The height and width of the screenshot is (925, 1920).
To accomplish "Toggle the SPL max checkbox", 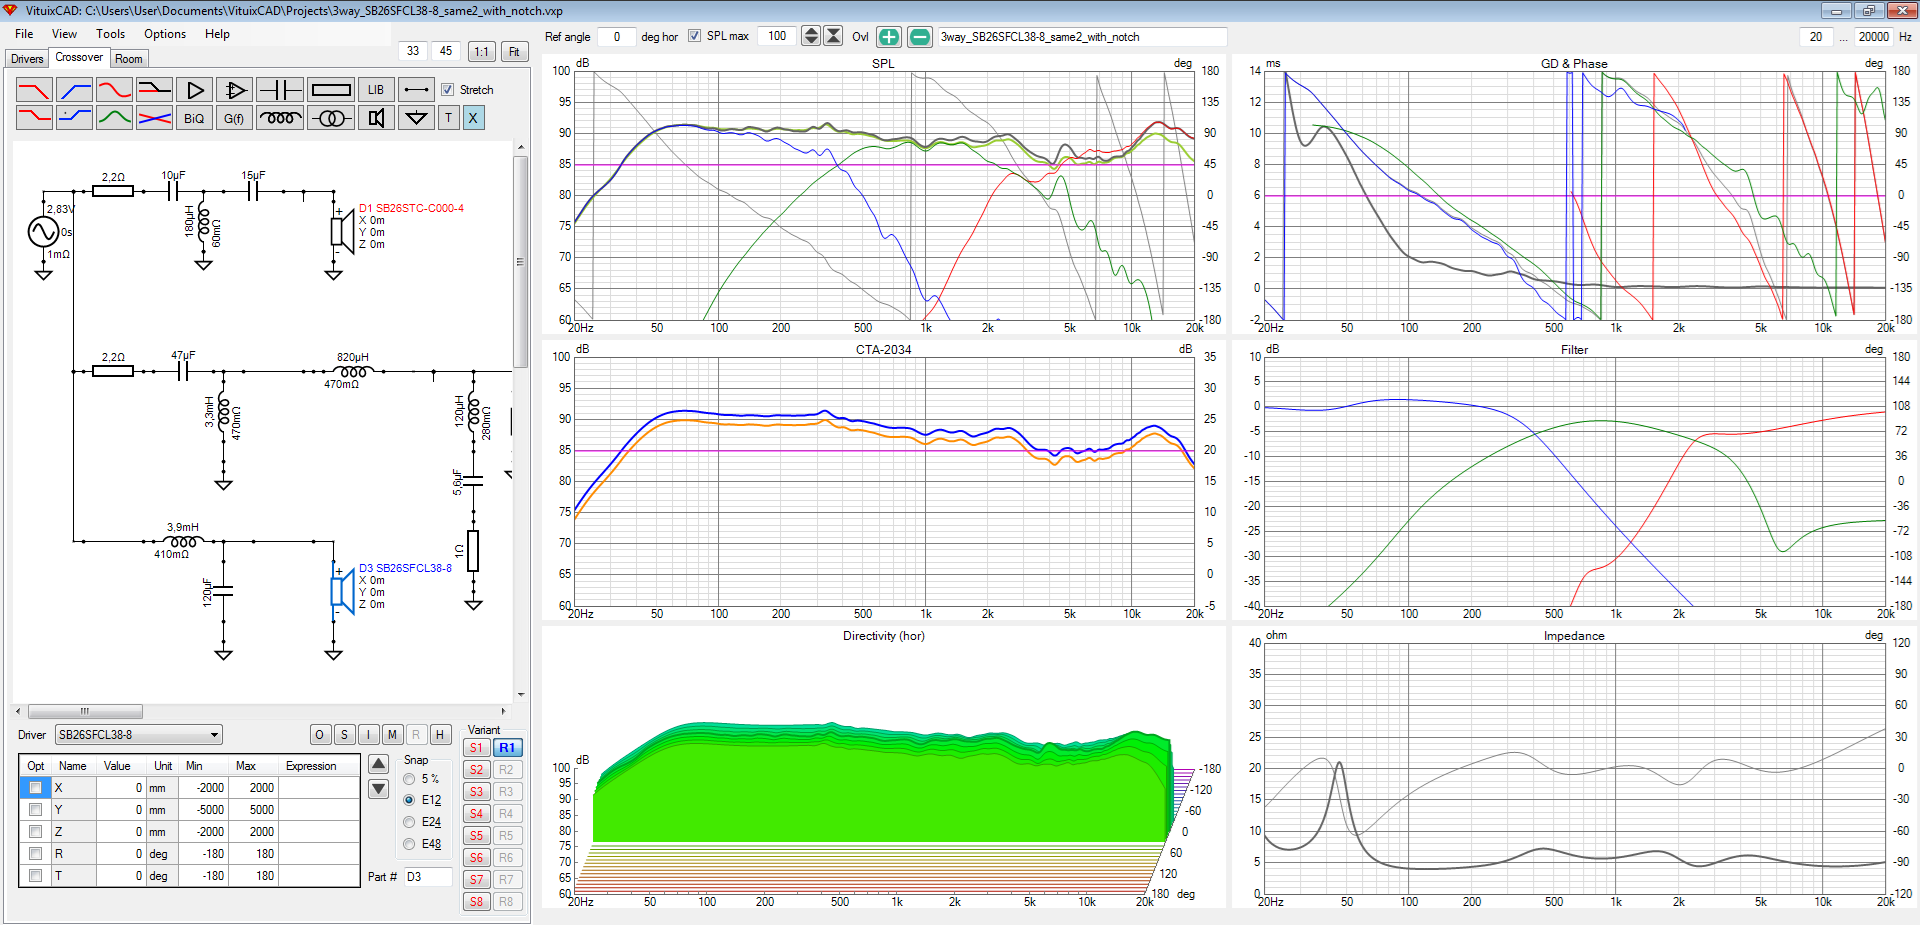I will 694,36.
